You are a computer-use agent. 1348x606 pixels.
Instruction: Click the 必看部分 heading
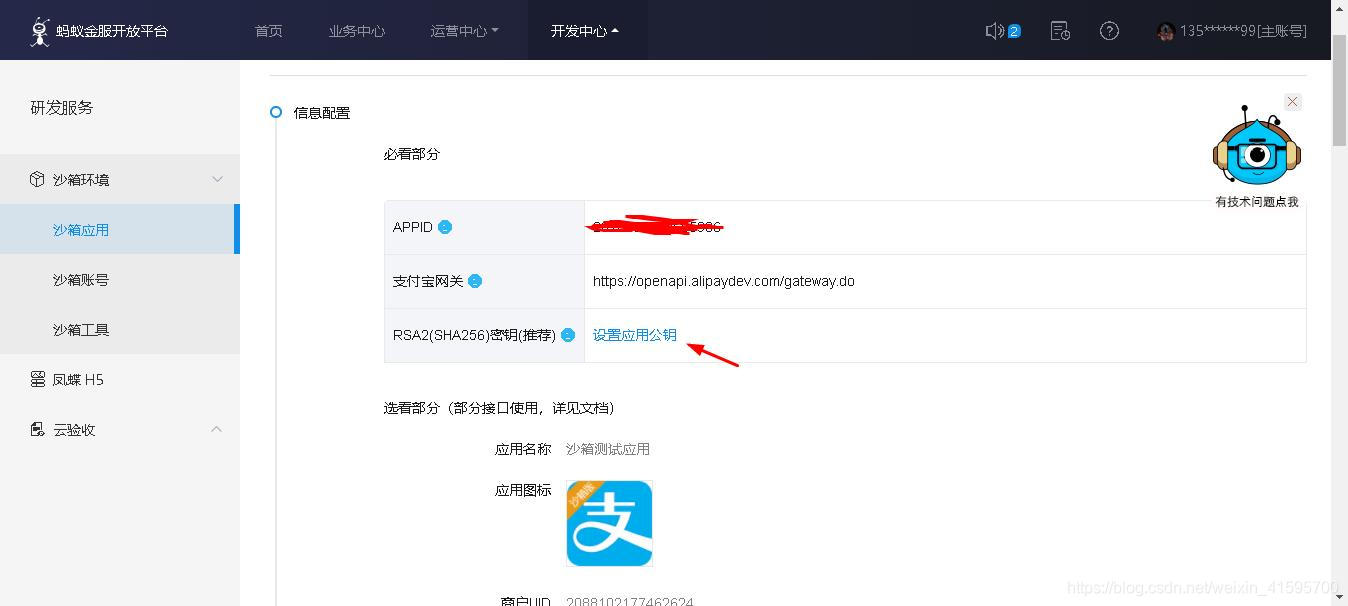coord(412,154)
